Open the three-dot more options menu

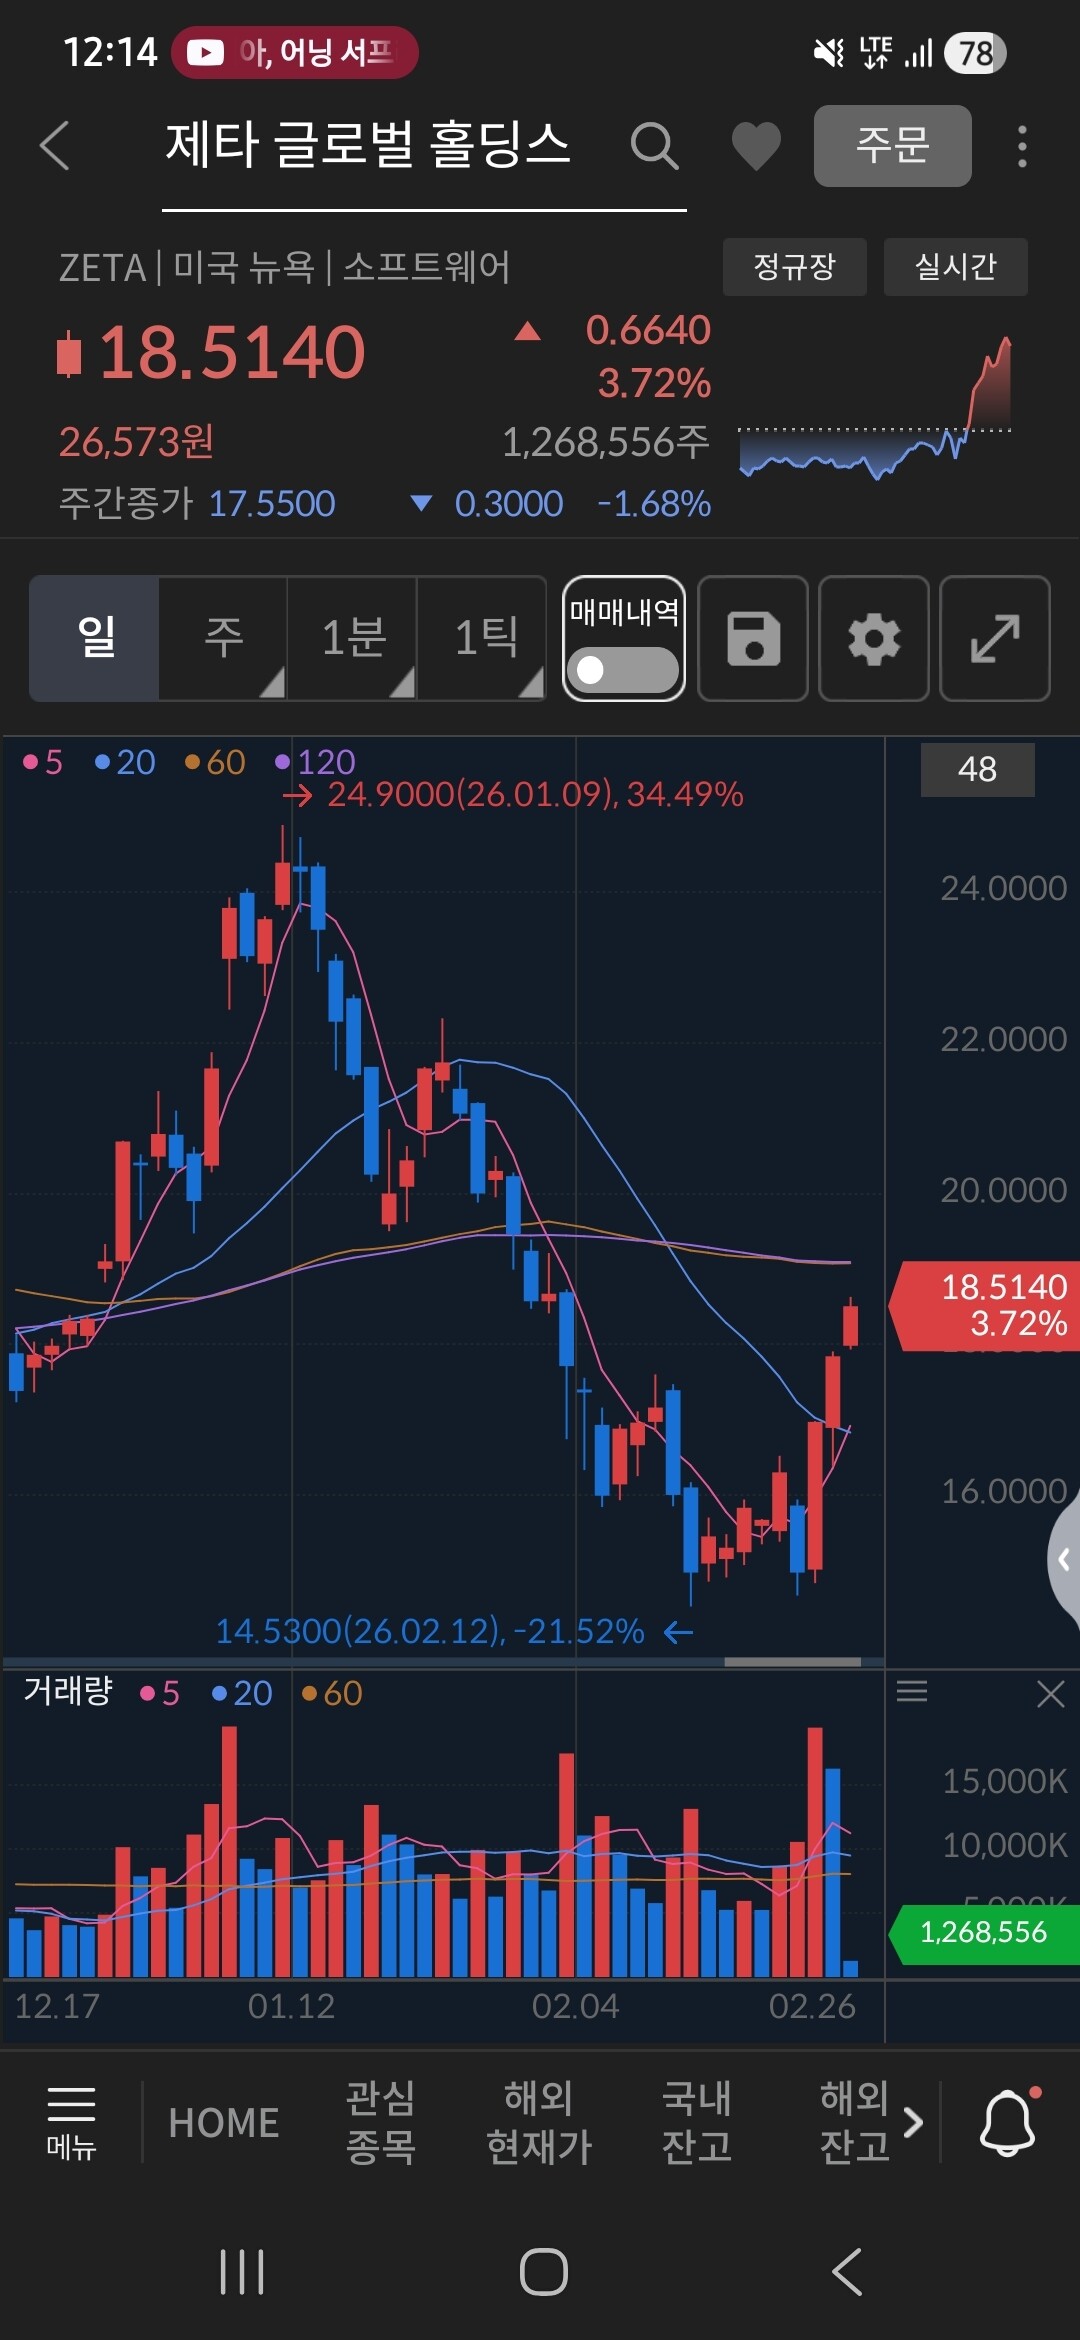coord(1021,146)
